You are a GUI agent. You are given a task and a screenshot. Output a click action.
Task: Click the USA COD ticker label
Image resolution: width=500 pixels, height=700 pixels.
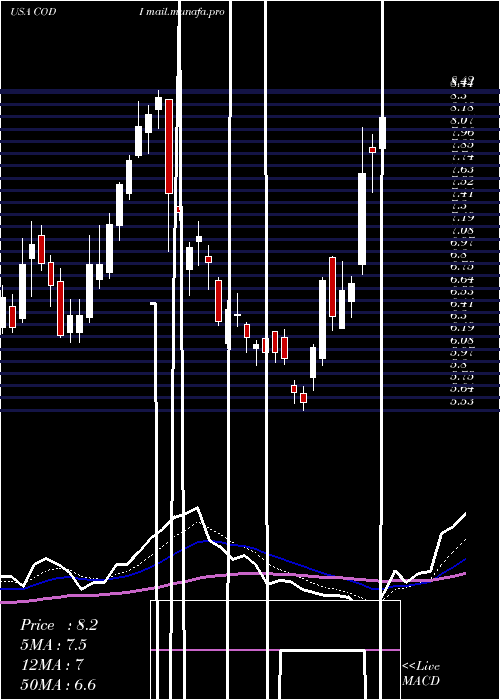(x=33, y=12)
